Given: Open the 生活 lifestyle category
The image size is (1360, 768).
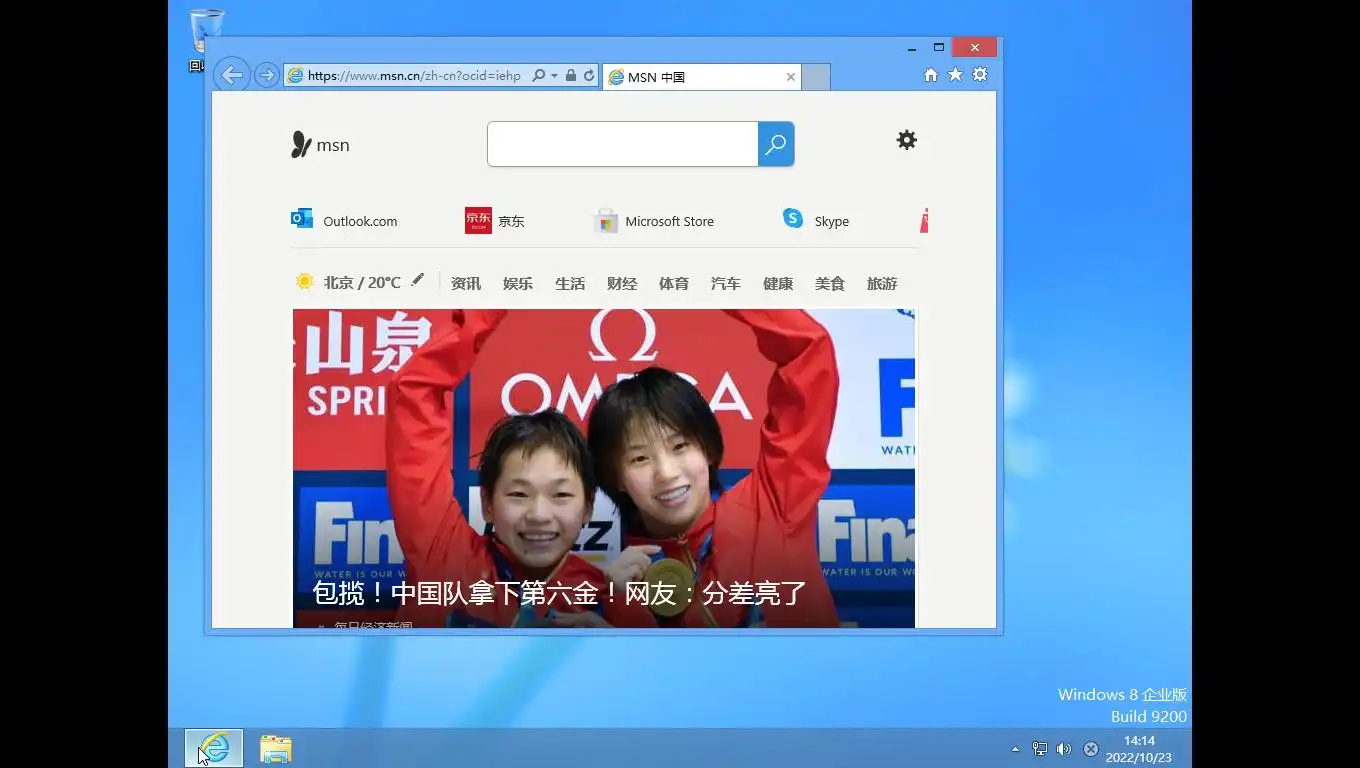Looking at the screenshot, I should (570, 284).
